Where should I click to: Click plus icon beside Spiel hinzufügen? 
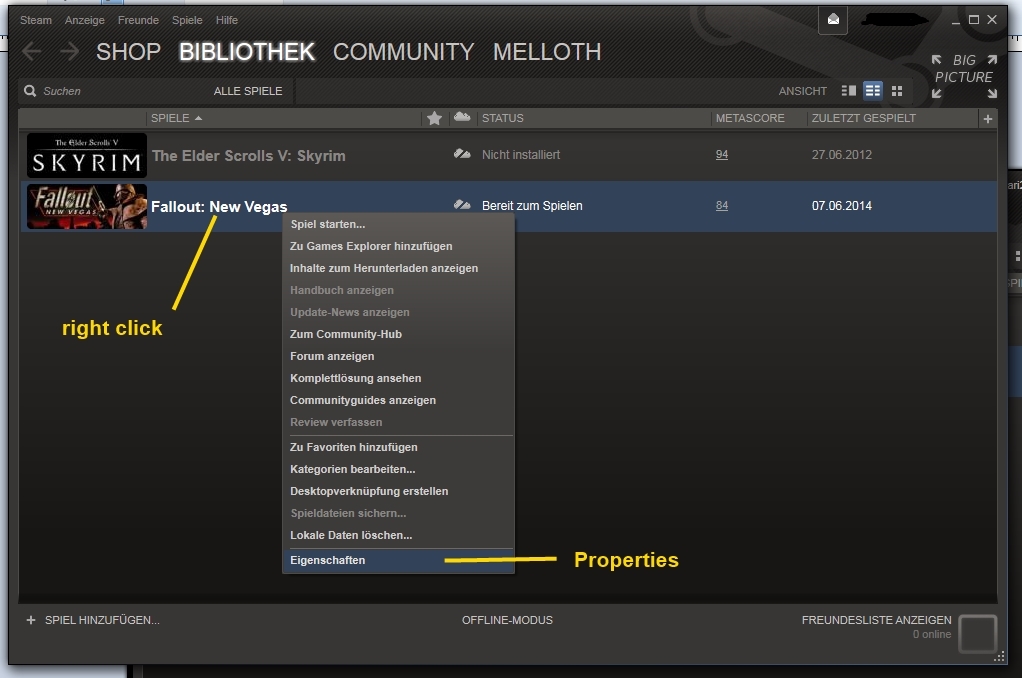tap(31, 620)
